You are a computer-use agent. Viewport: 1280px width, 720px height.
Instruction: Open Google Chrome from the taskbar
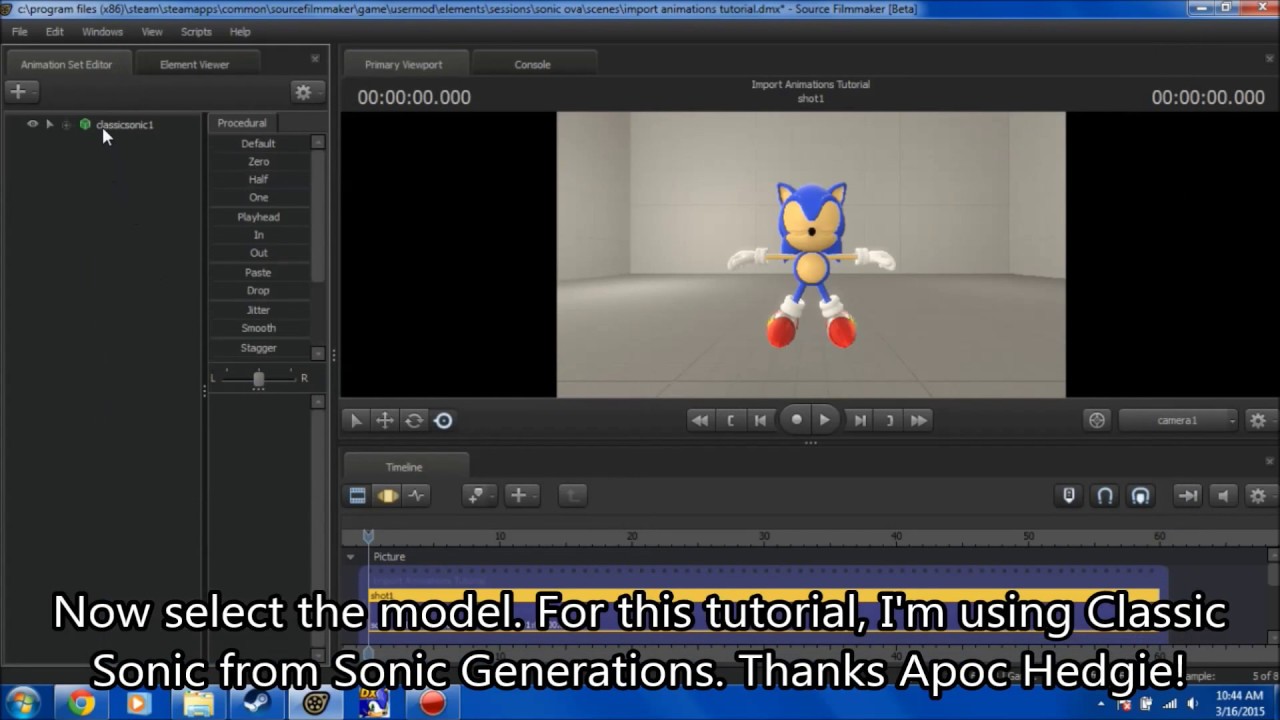(81, 703)
